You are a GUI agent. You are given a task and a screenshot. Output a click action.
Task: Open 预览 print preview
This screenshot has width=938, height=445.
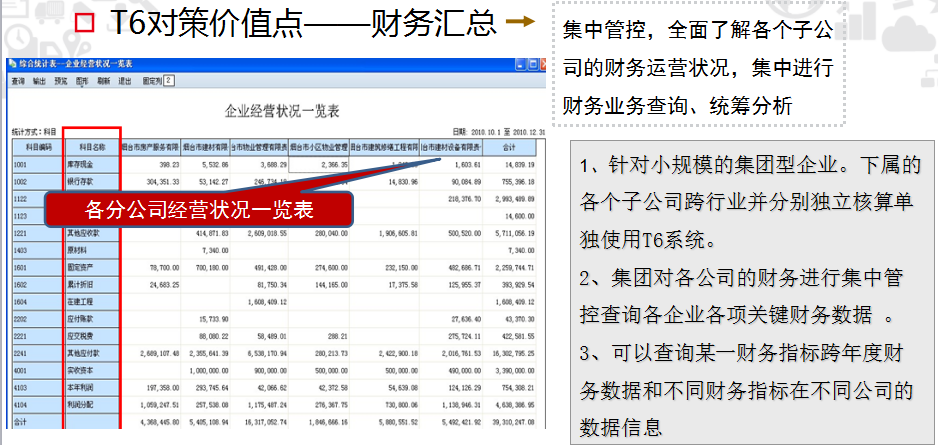pyautogui.click(x=60, y=81)
